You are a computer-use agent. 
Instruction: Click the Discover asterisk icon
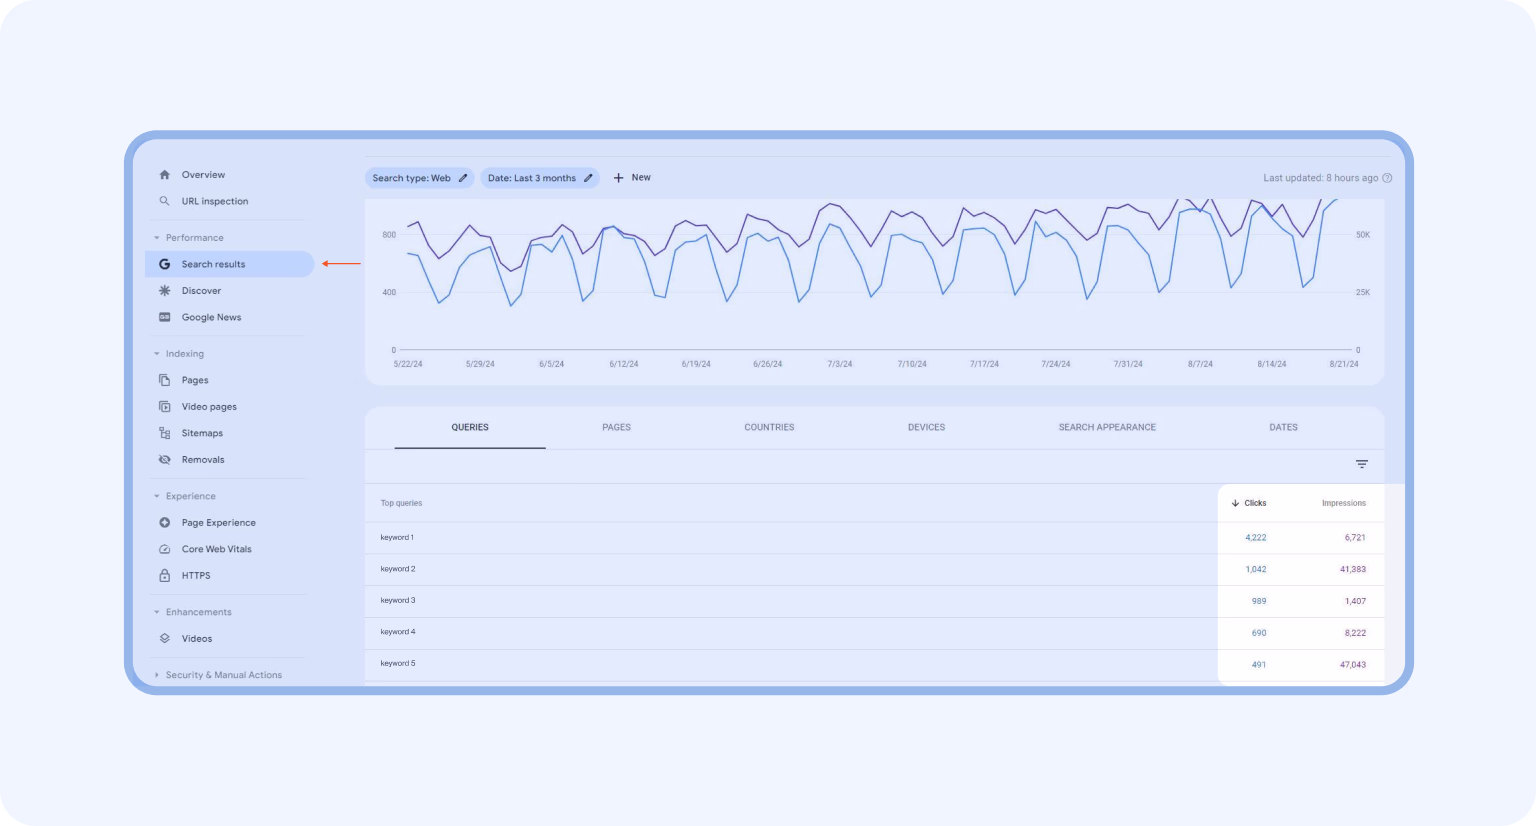tap(165, 291)
